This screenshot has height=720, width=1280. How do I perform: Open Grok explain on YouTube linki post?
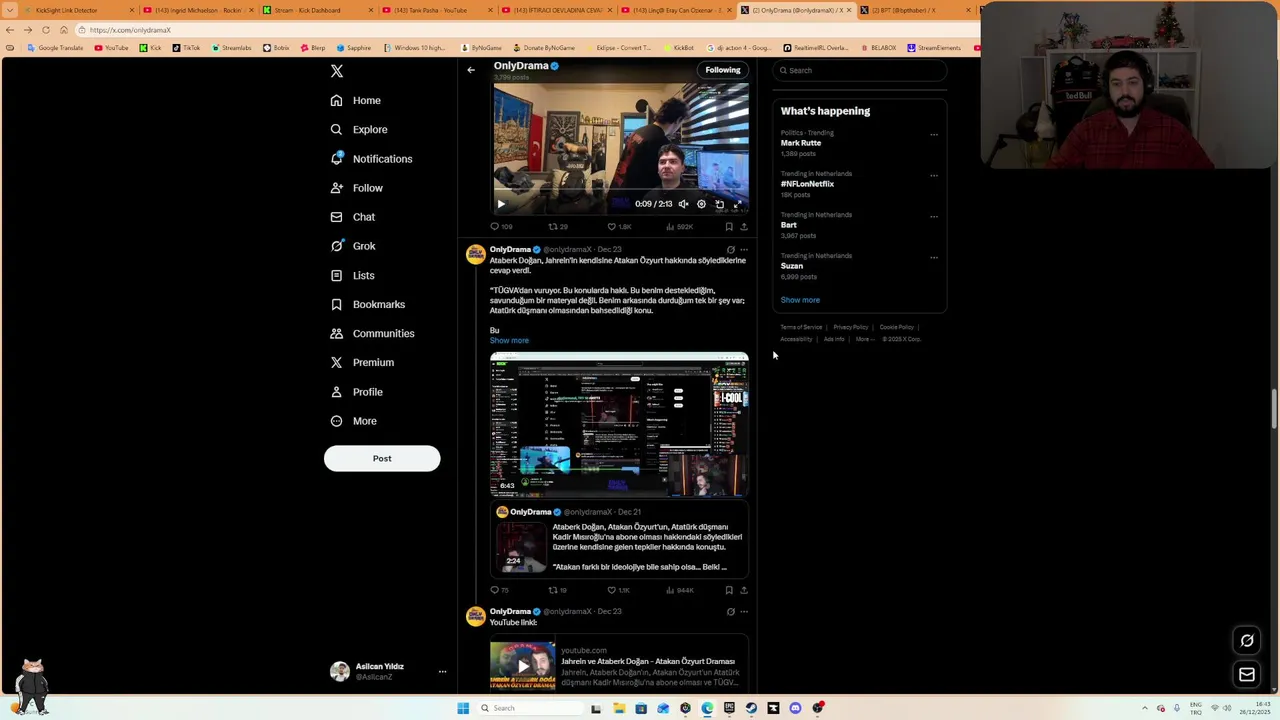tap(730, 612)
